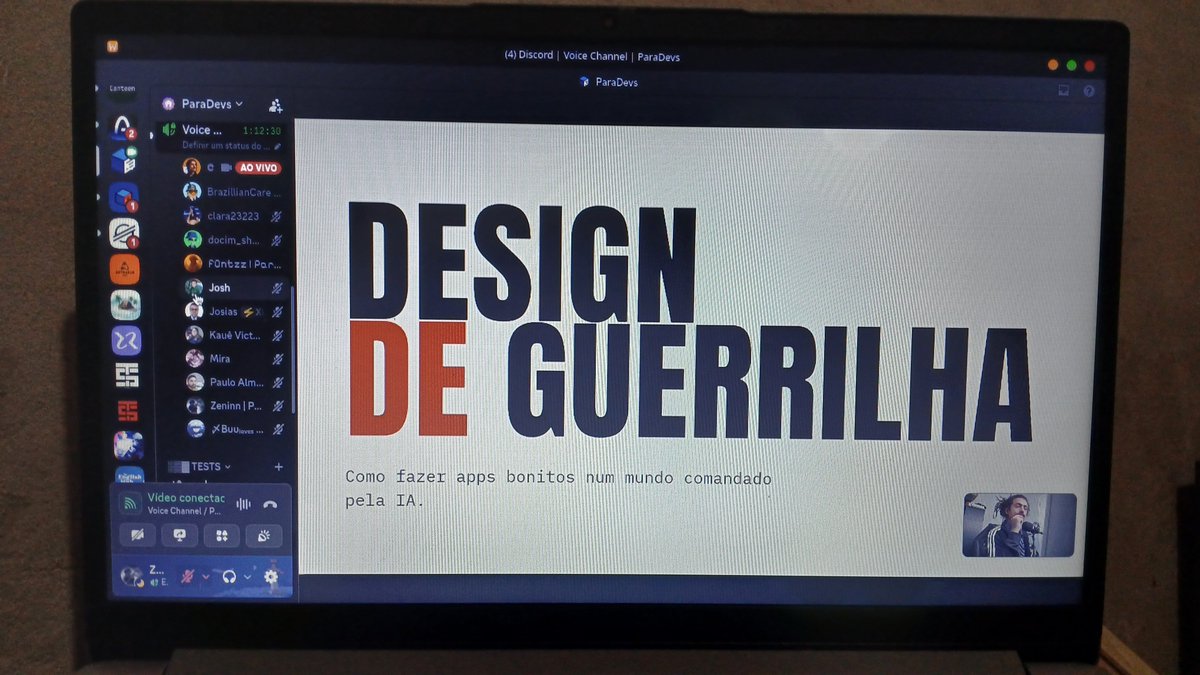The width and height of the screenshot is (1200, 675).
Task: Open the blue box server icon
Action: click(x=125, y=160)
